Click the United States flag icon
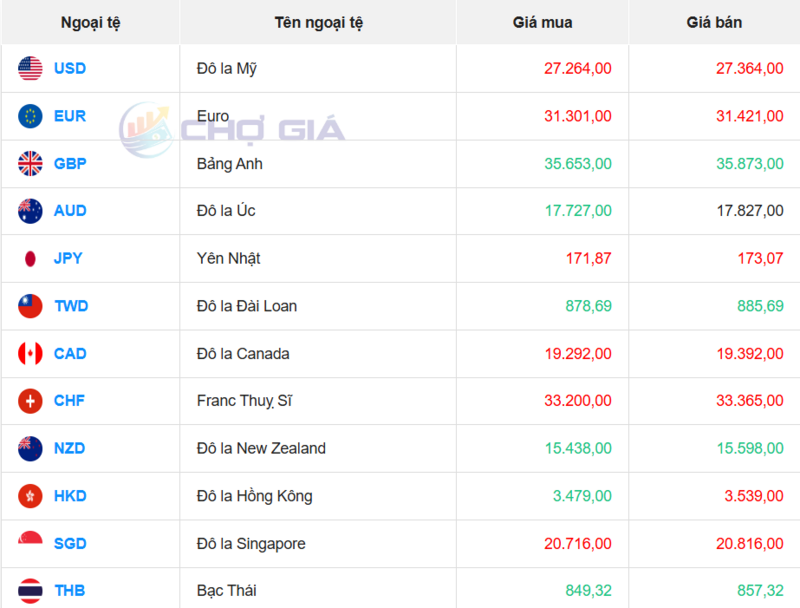Image resolution: width=800 pixels, height=608 pixels. [x=30, y=69]
